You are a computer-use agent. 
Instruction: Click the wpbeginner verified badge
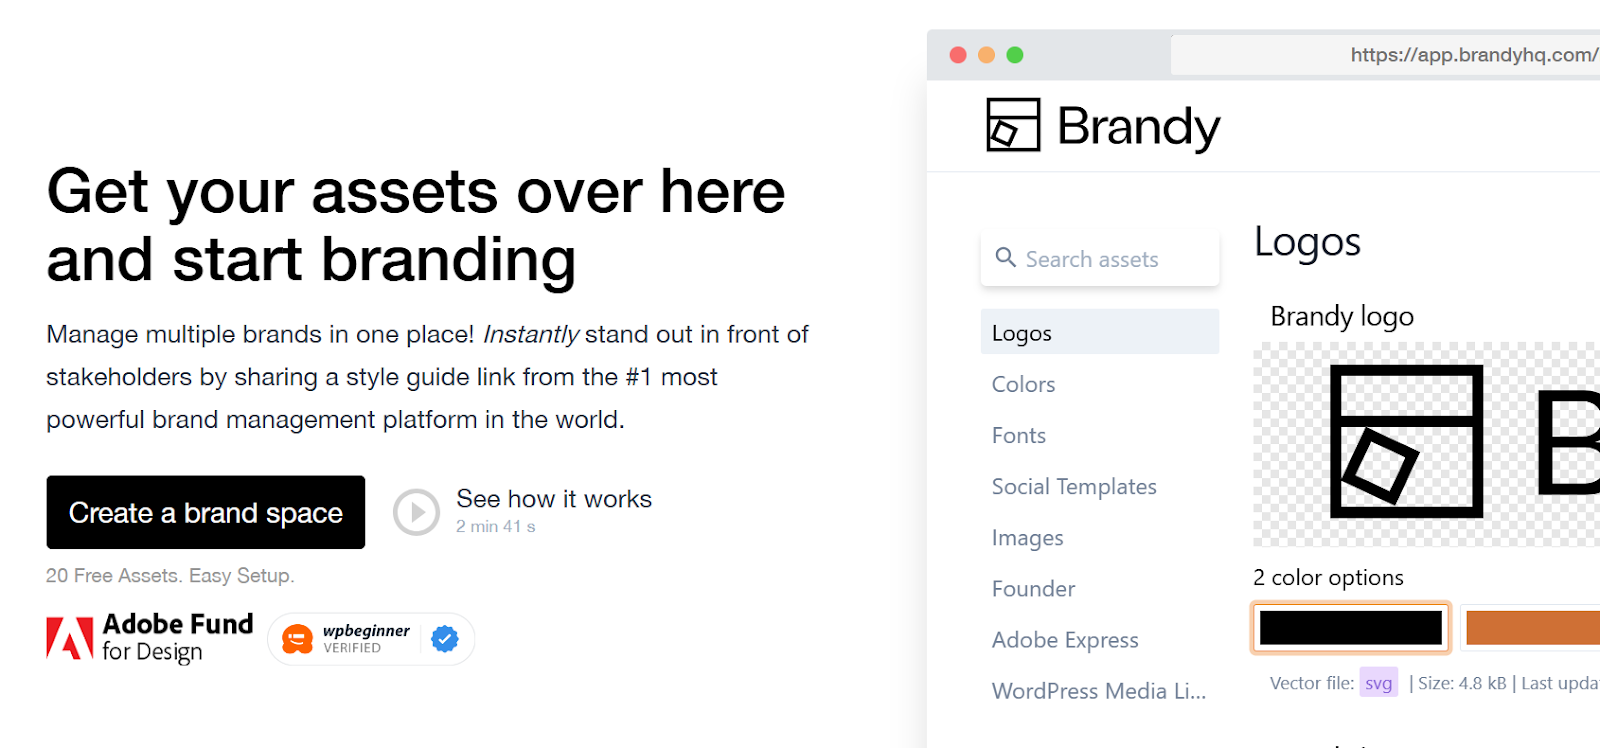click(371, 639)
